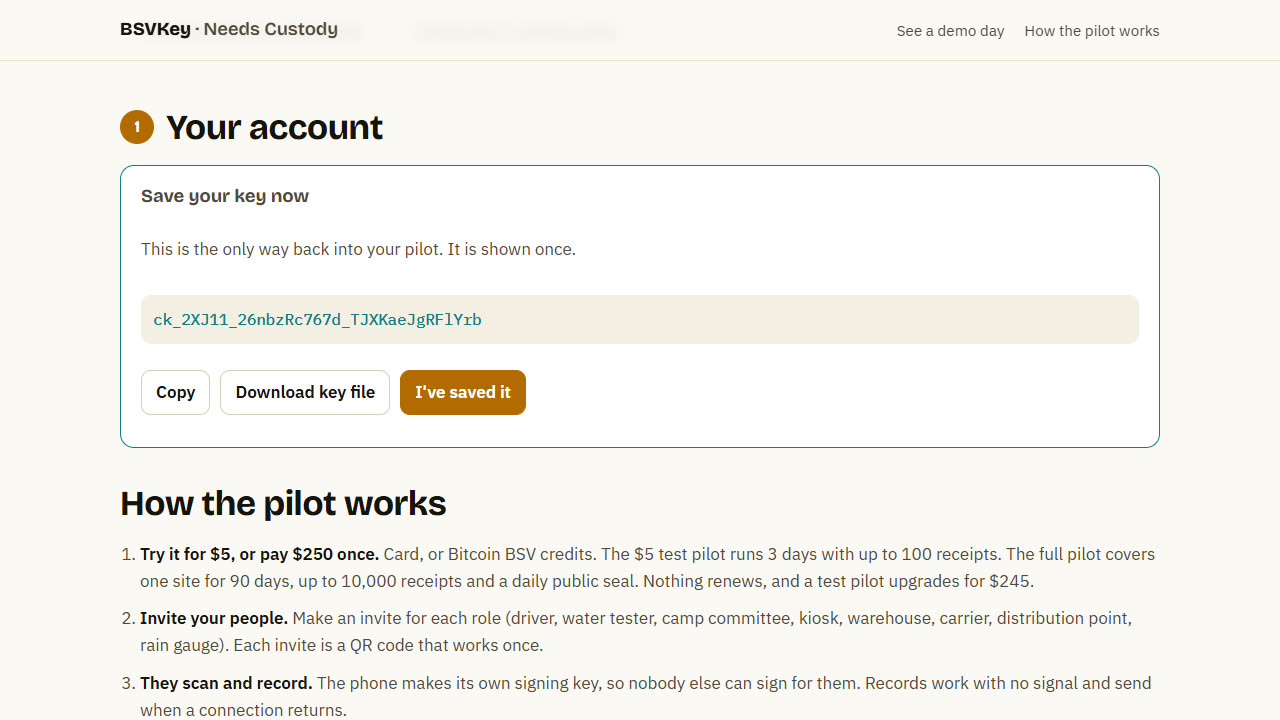Select the key string ck_2XJ11_26nbzRc767d_TJXKaeJgRFlYrb
The image size is (1280, 720).
click(317, 320)
